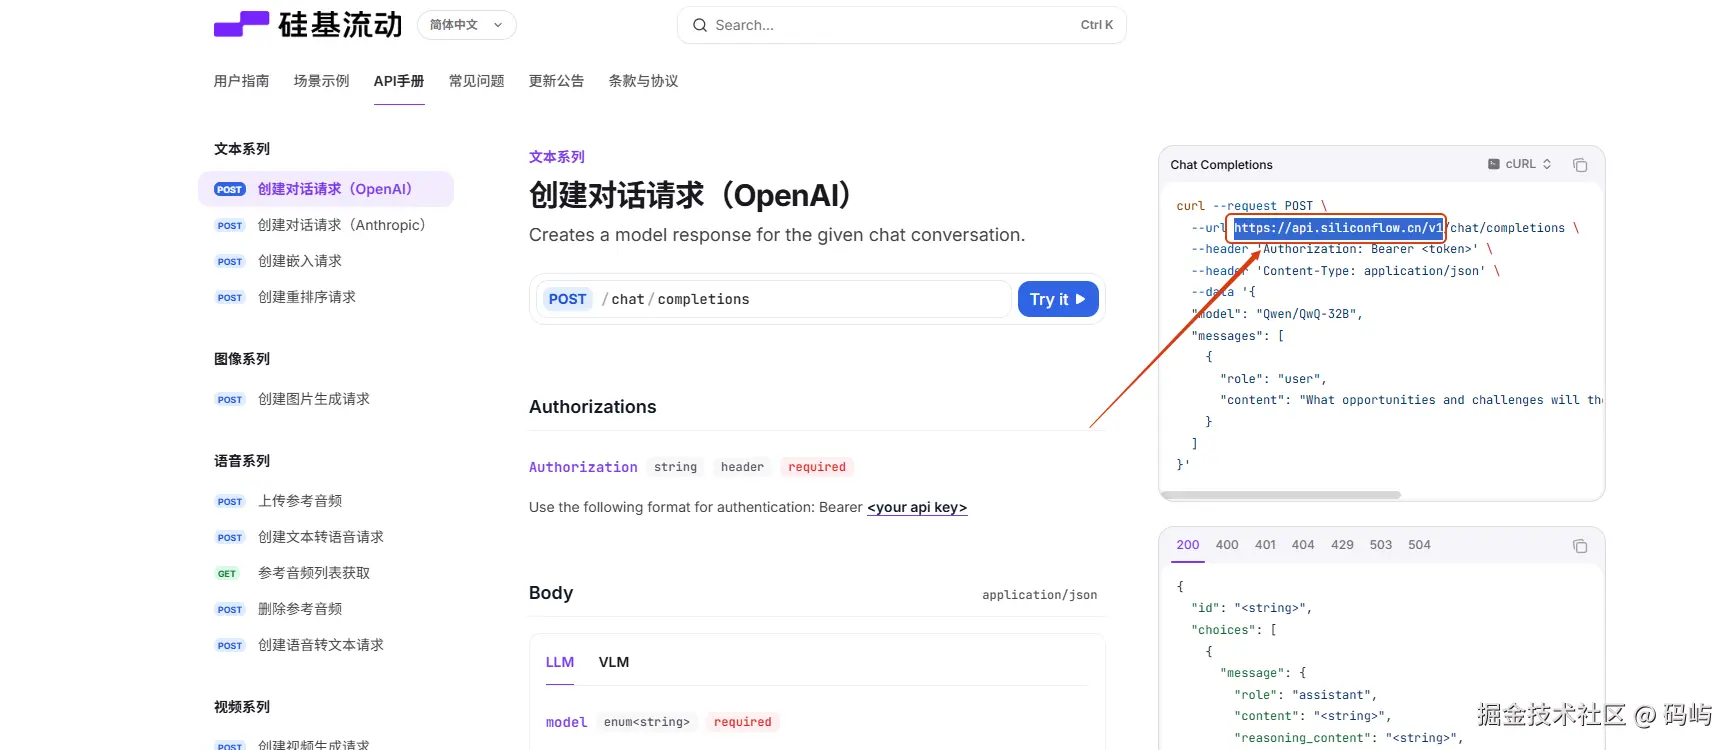Select the 503 response tab

pyautogui.click(x=1381, y=545)
